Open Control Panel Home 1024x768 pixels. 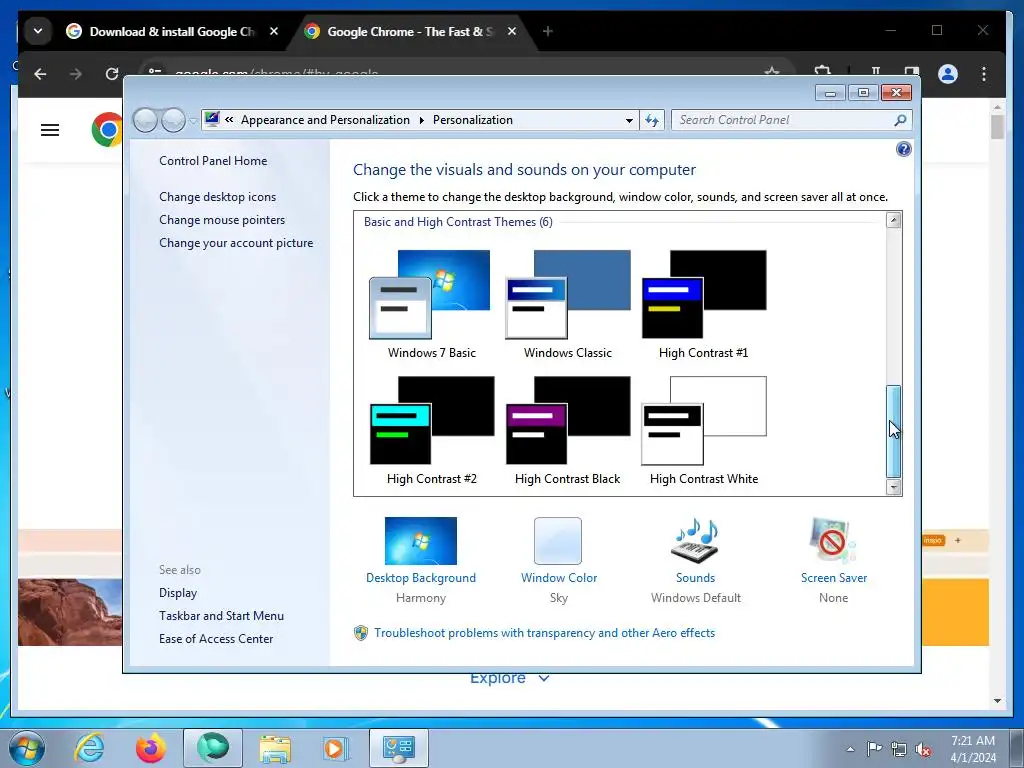213,161
